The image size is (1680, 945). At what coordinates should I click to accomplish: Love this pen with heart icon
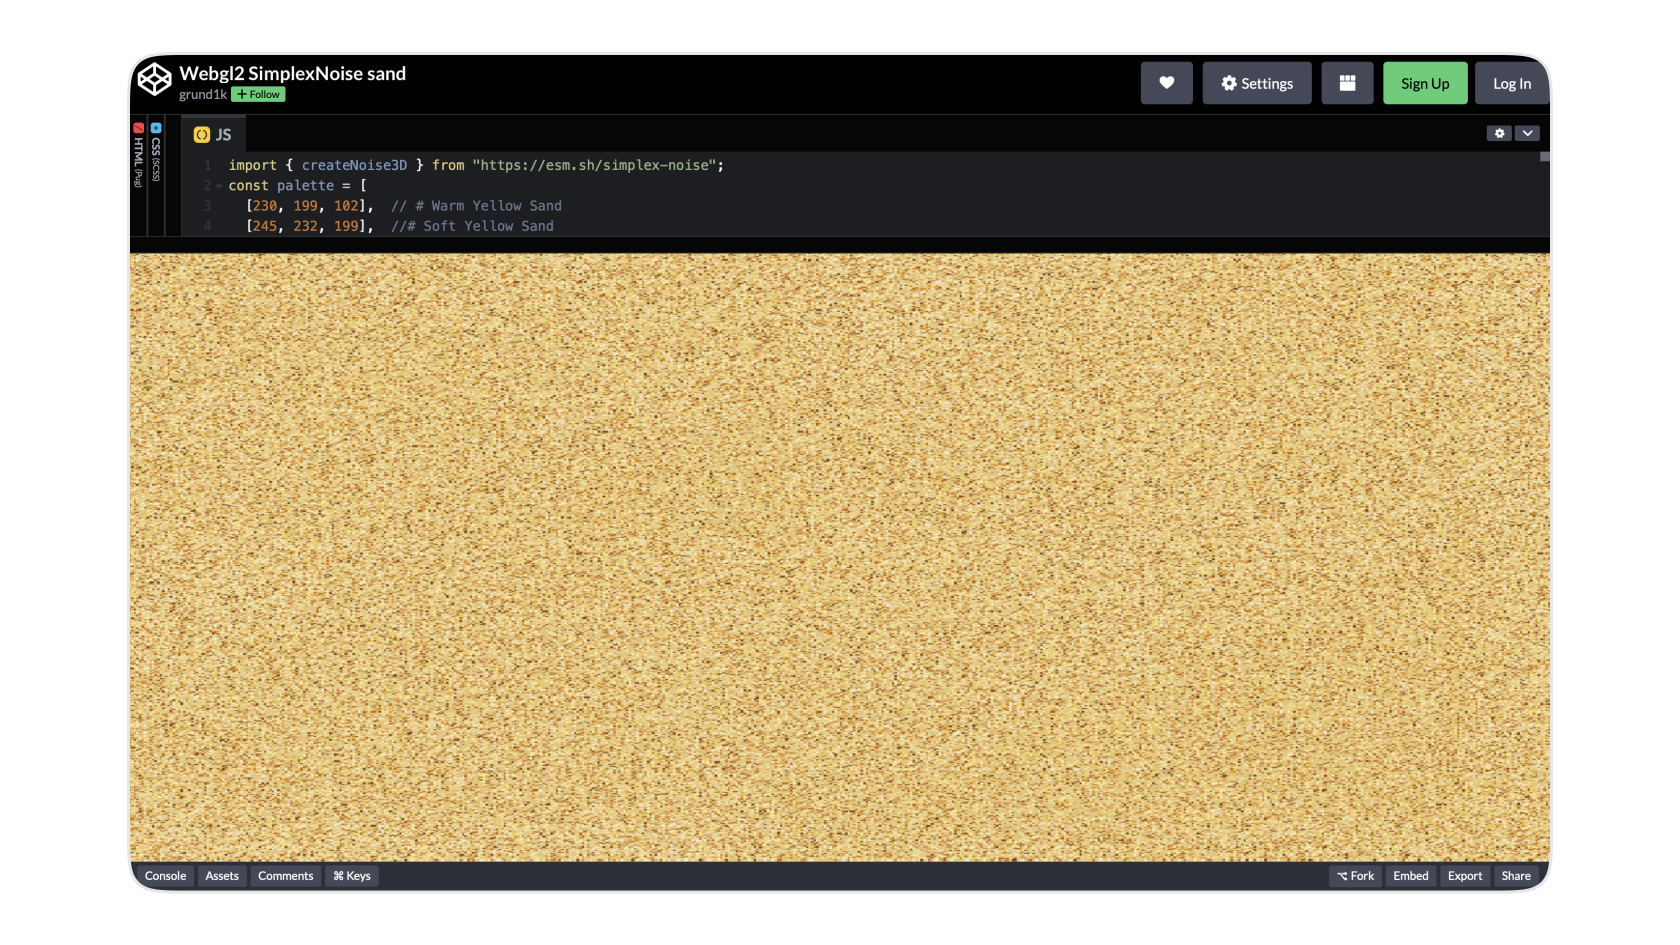click(1166, 83)
